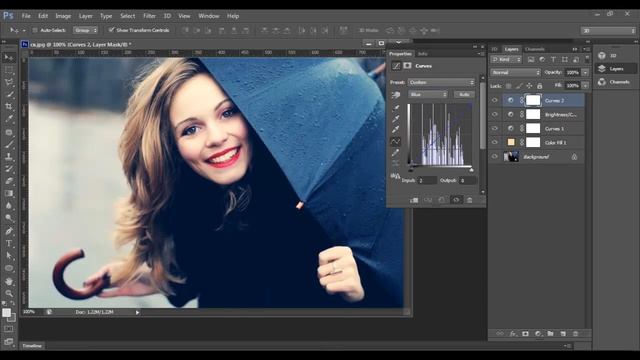This screenshot has width=640, height=360.
Task: Select the Horizontal Type tool
Action: 9,243
